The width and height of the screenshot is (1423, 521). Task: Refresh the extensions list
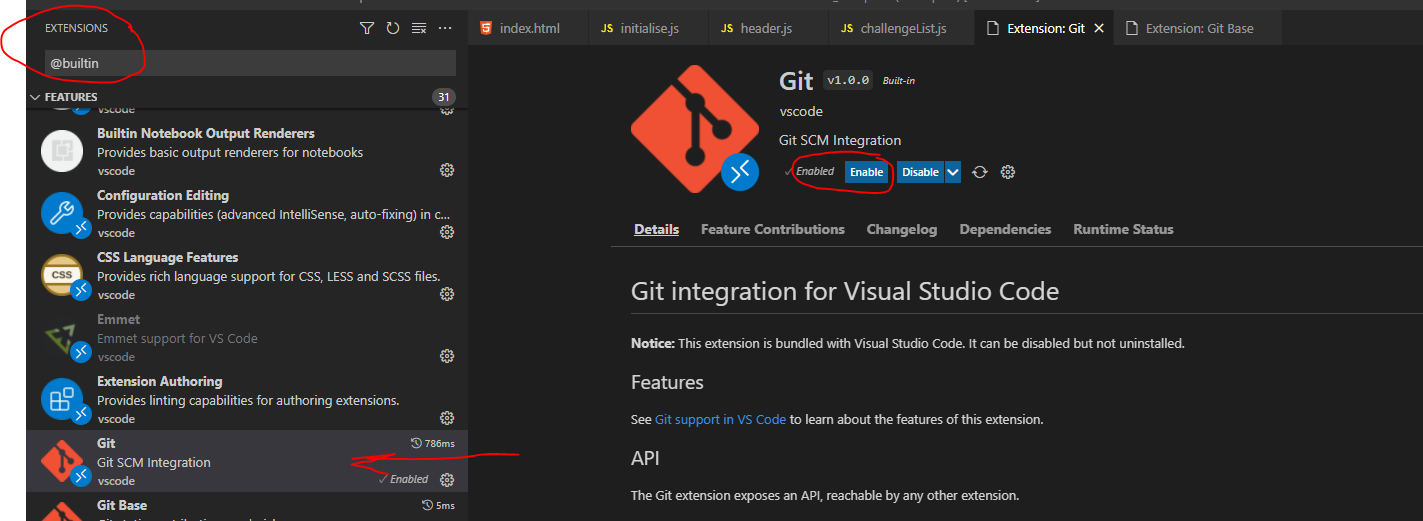pyautogui.click(x=393, y=28)
